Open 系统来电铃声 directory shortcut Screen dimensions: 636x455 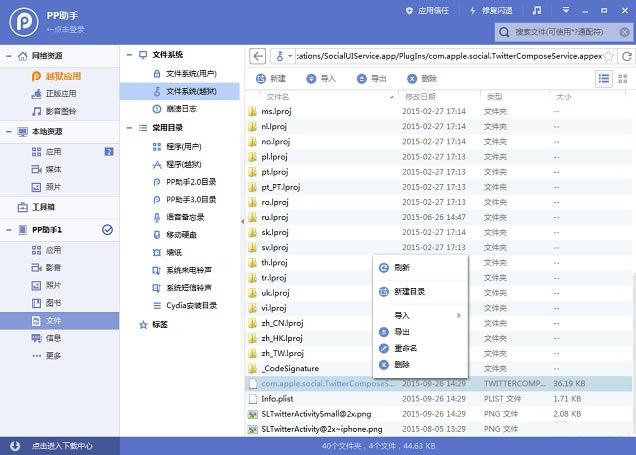pos(182,270)
